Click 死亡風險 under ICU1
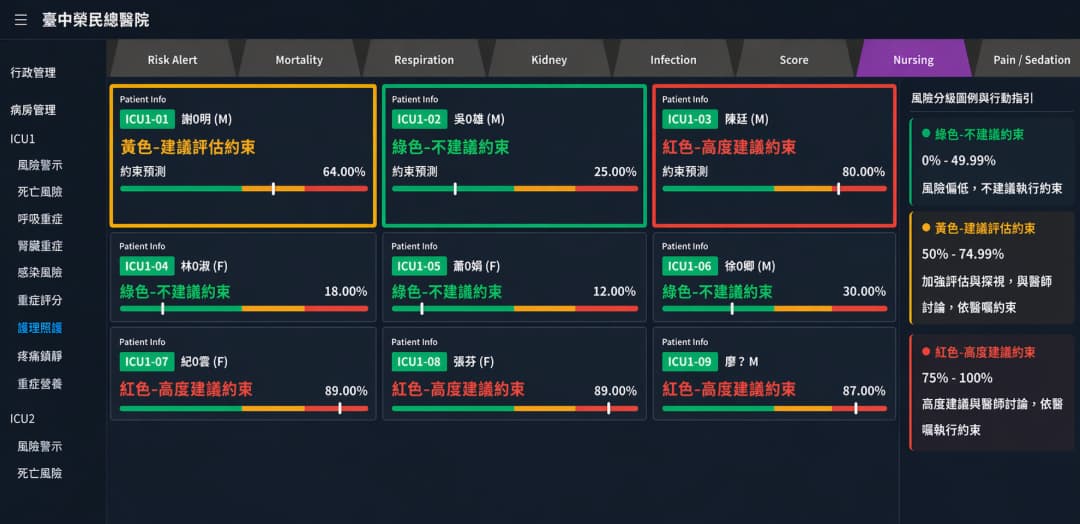This screenshot has height=524, width=1080. 40,192
